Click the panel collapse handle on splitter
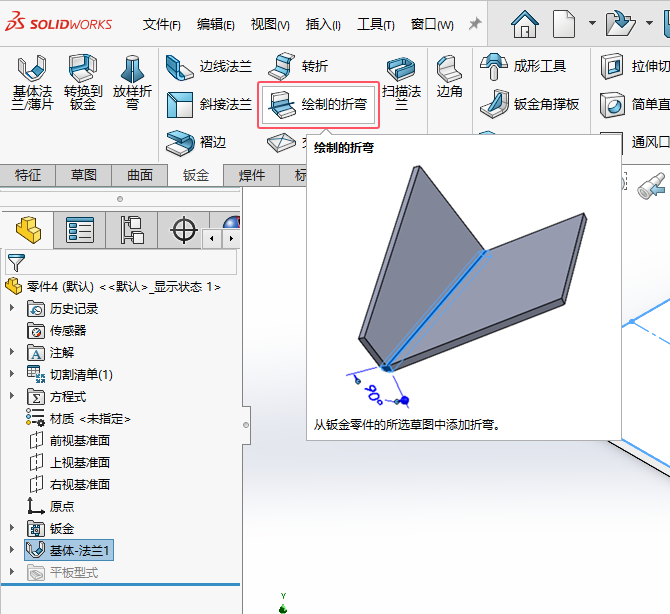 [246, 425]
